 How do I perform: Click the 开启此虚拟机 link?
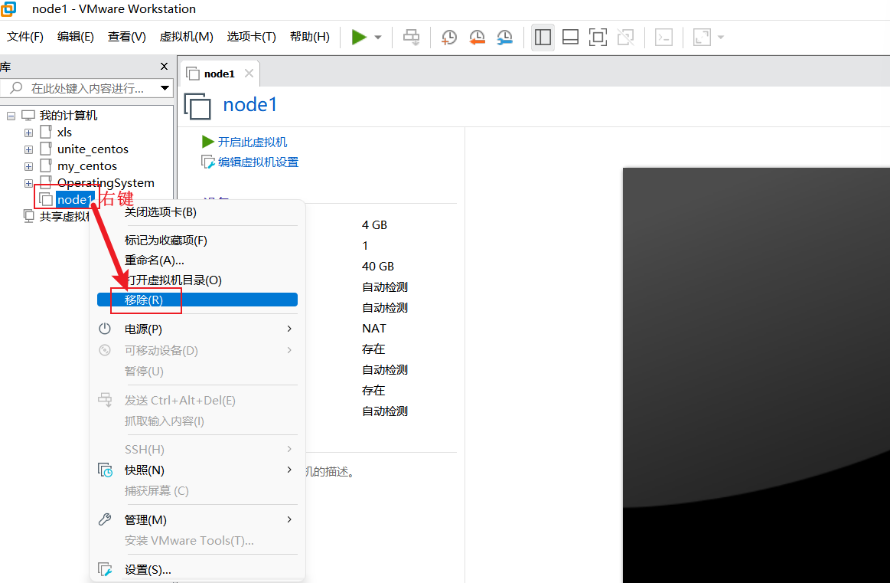coord(252,142)
